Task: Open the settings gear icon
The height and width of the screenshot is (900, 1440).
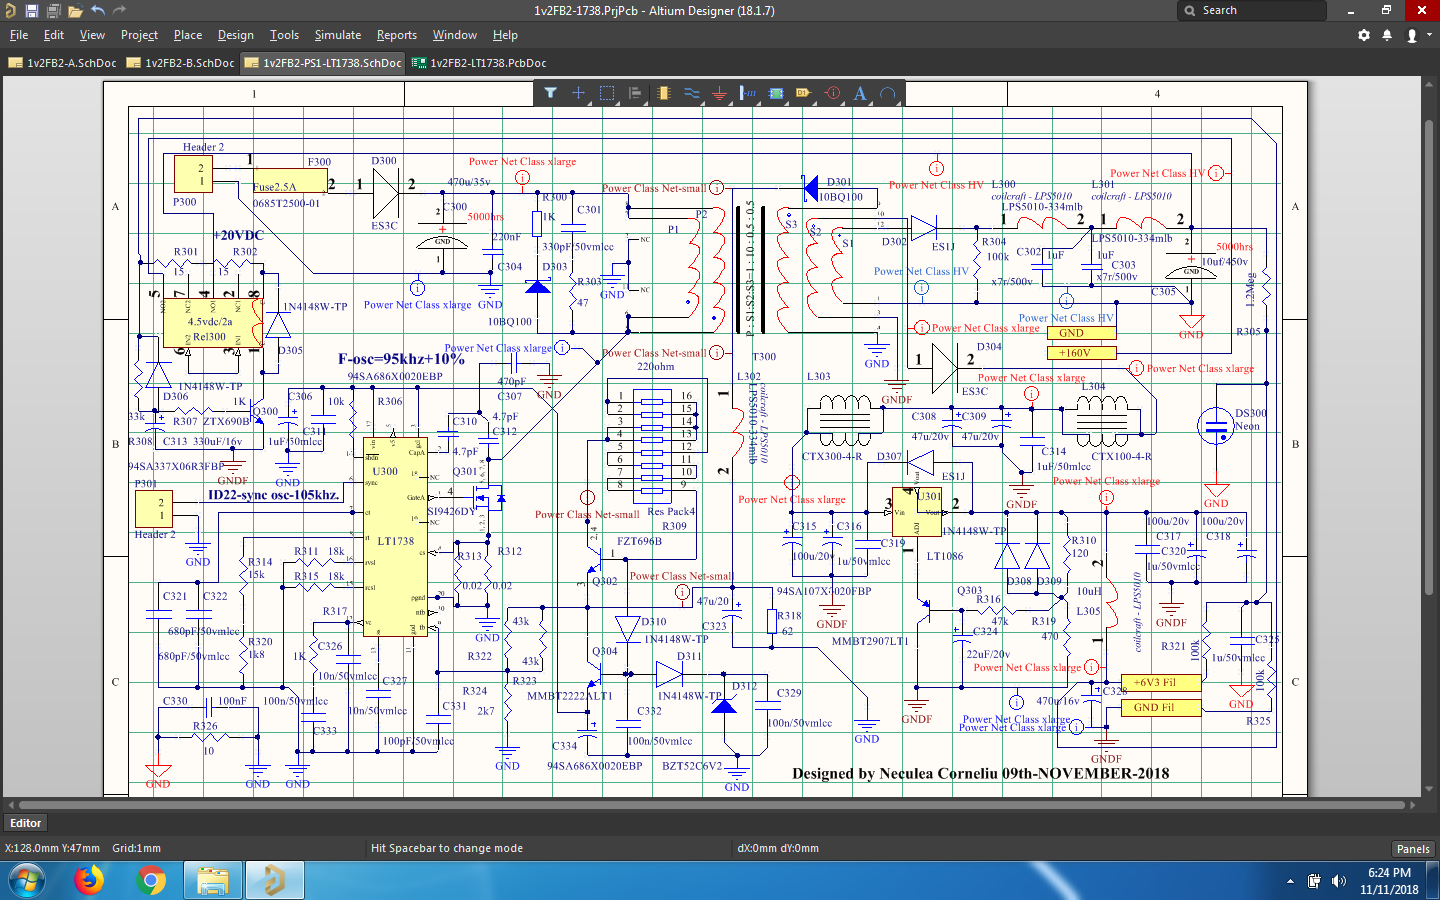Action: point(1364,35)
